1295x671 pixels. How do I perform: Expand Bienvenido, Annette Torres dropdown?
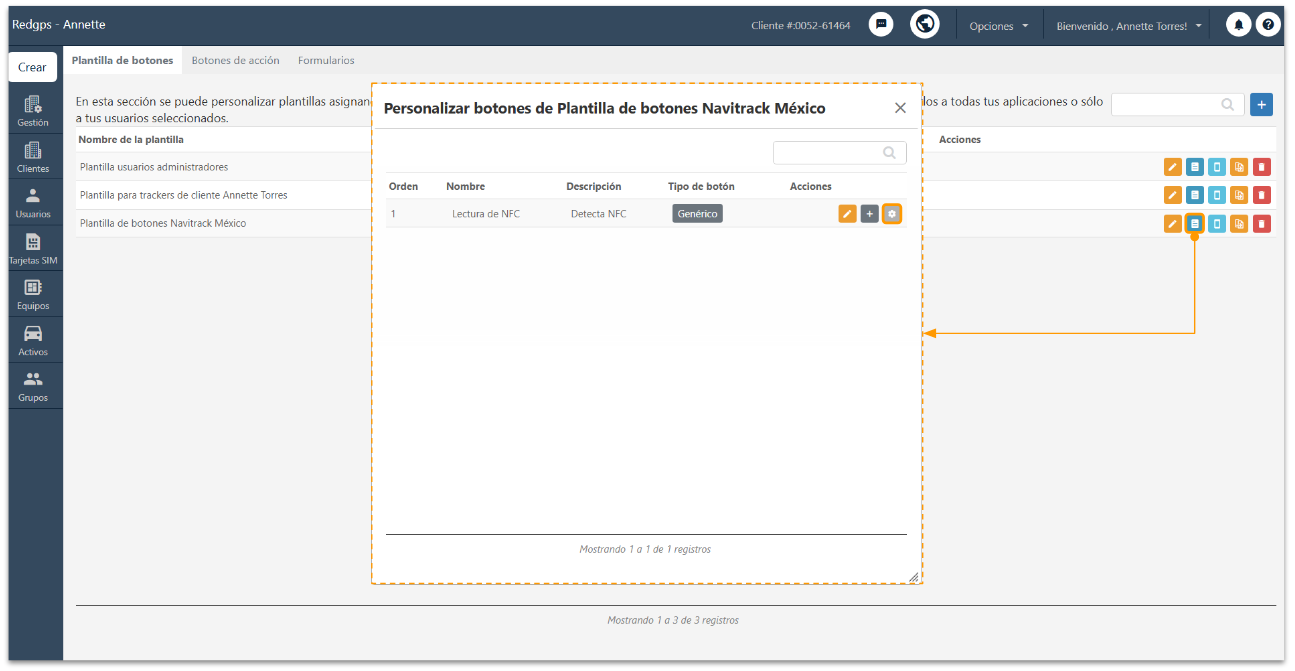click(x=1129, y=26)
